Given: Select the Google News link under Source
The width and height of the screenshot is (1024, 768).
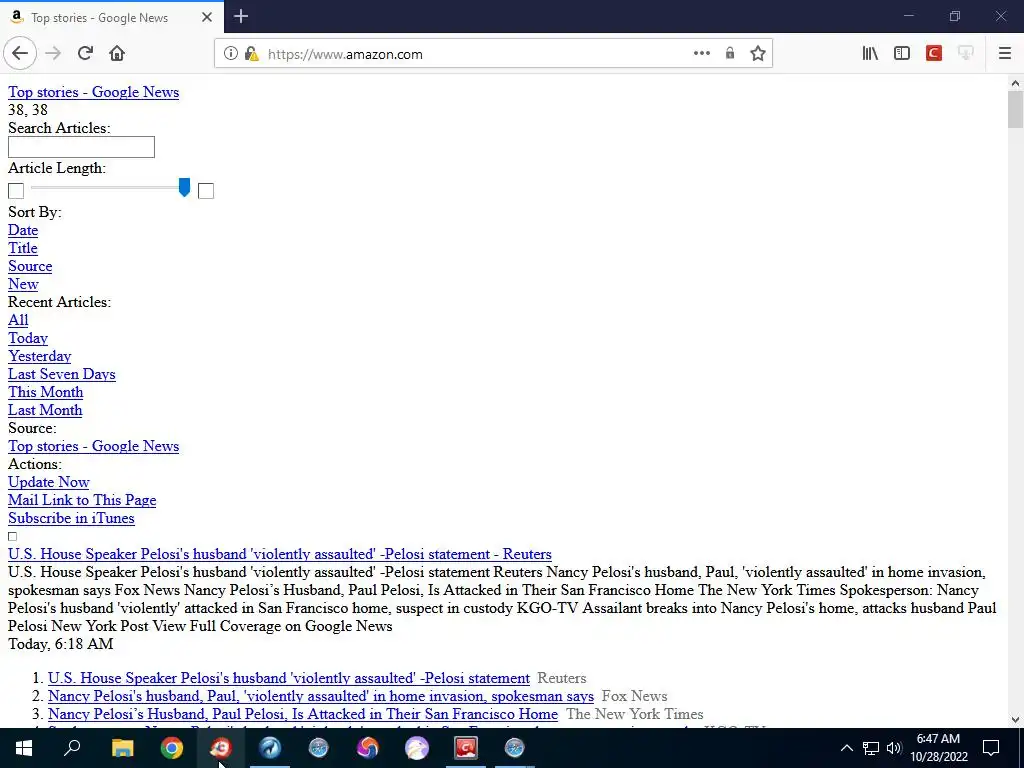Looking at the screenshot, I should 93,446.
